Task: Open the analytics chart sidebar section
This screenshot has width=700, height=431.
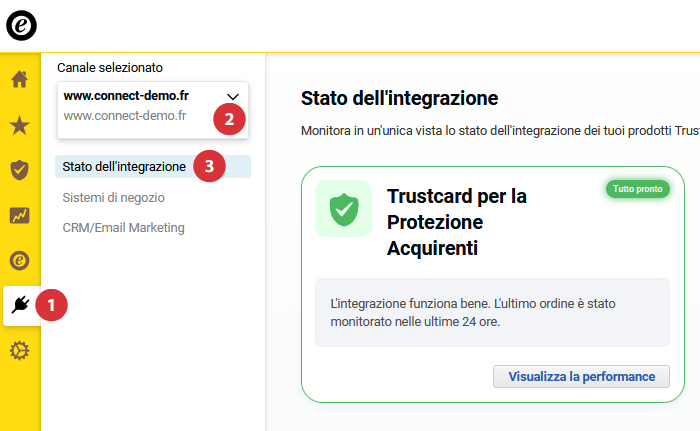Action: pyautogui.click(x=19, y=215)
